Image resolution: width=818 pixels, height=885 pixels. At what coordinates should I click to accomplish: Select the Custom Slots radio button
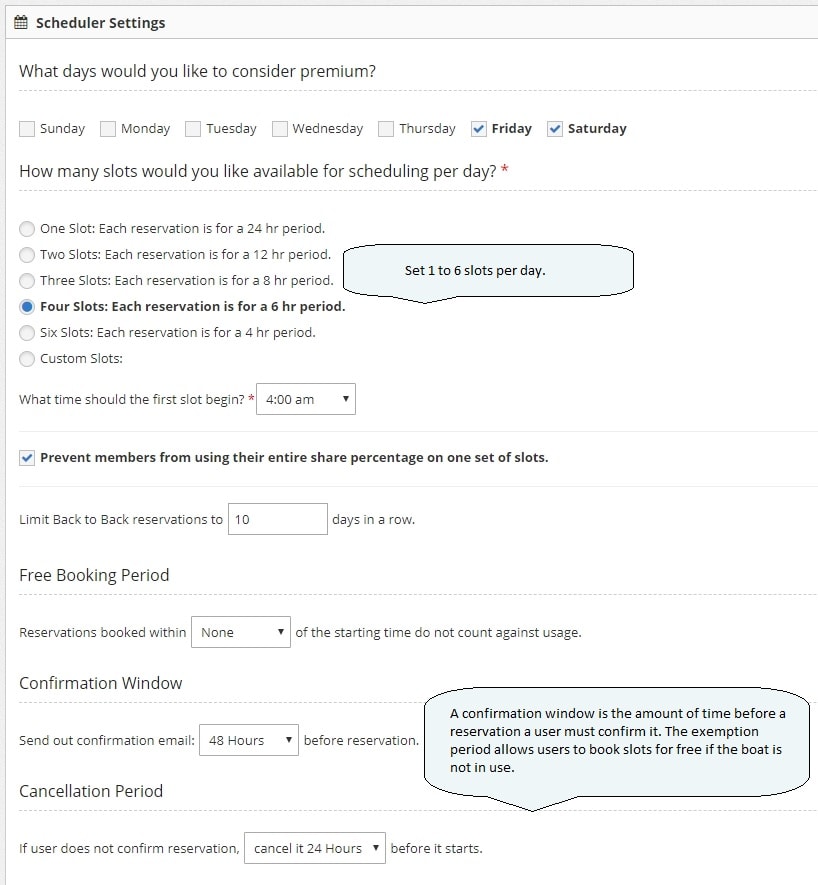coord(27,358)
